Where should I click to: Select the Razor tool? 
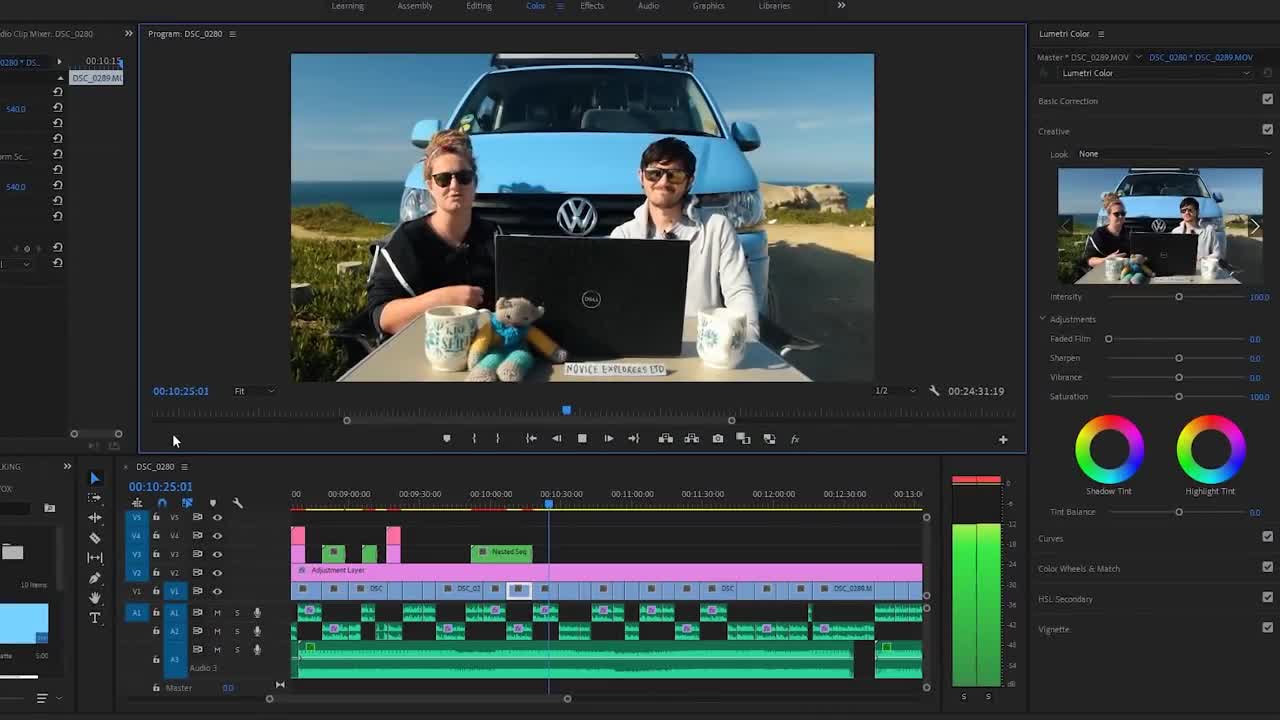click(x=95, y=538)
